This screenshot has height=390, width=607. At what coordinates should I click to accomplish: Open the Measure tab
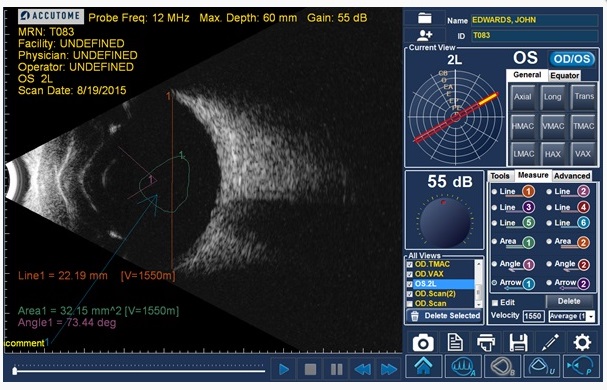pyautogui.click(x=533, y=175)
